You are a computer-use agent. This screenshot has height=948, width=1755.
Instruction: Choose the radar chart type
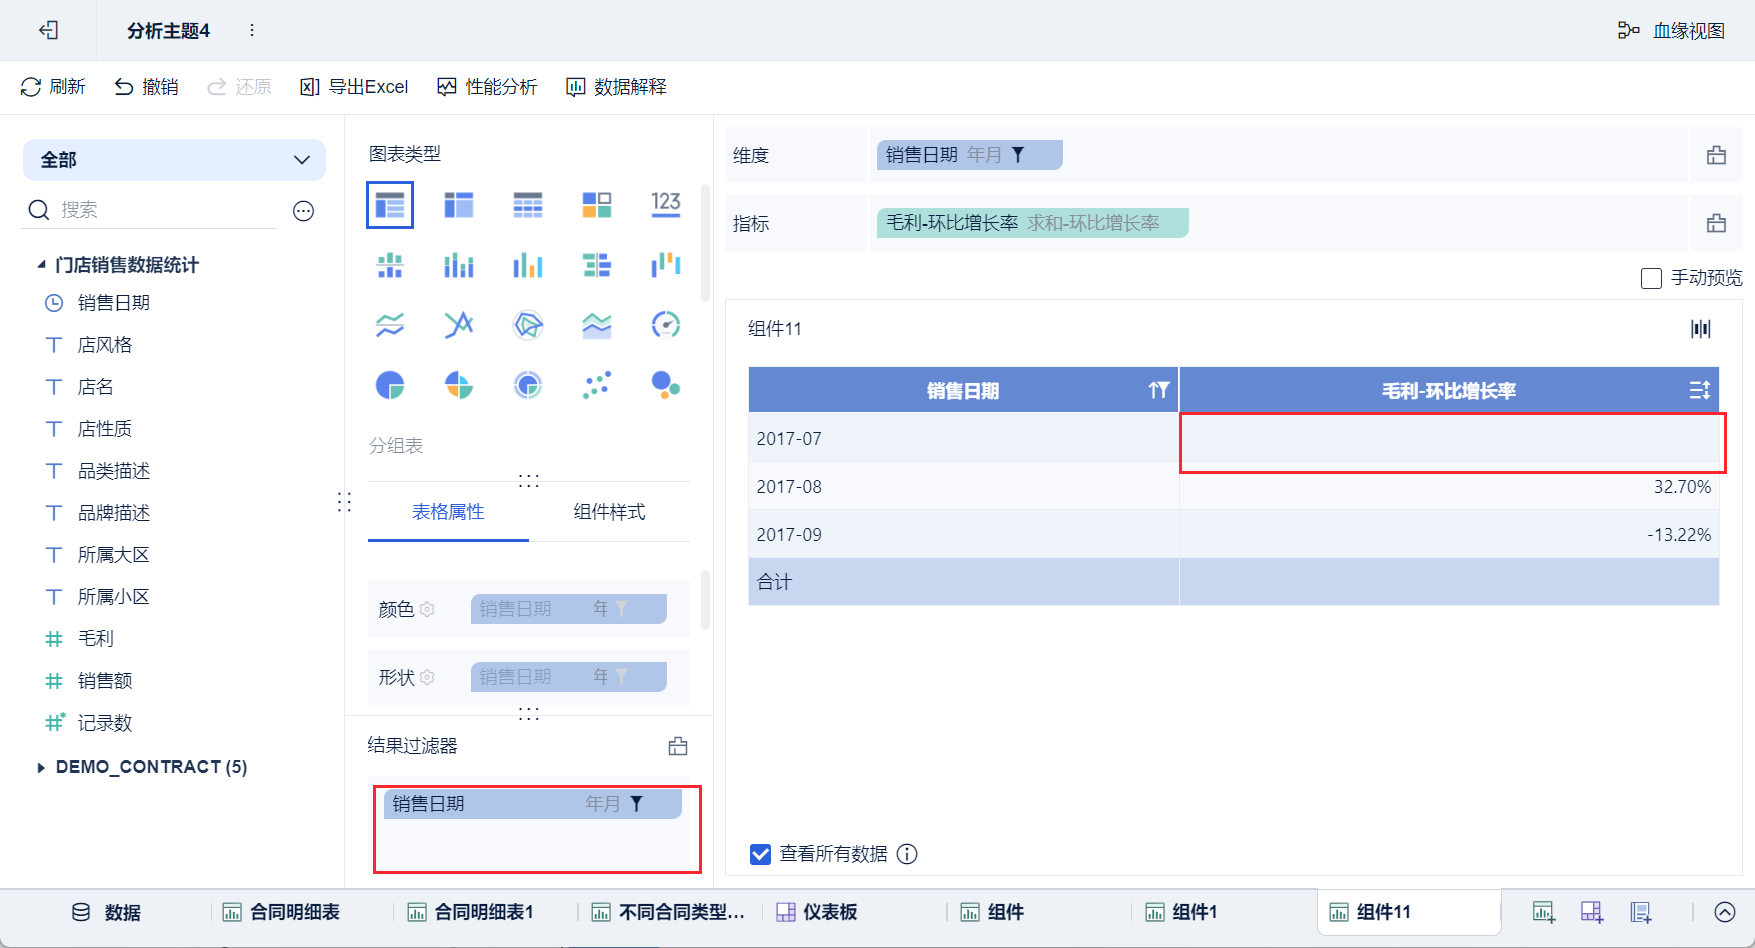tap(528, 325)
